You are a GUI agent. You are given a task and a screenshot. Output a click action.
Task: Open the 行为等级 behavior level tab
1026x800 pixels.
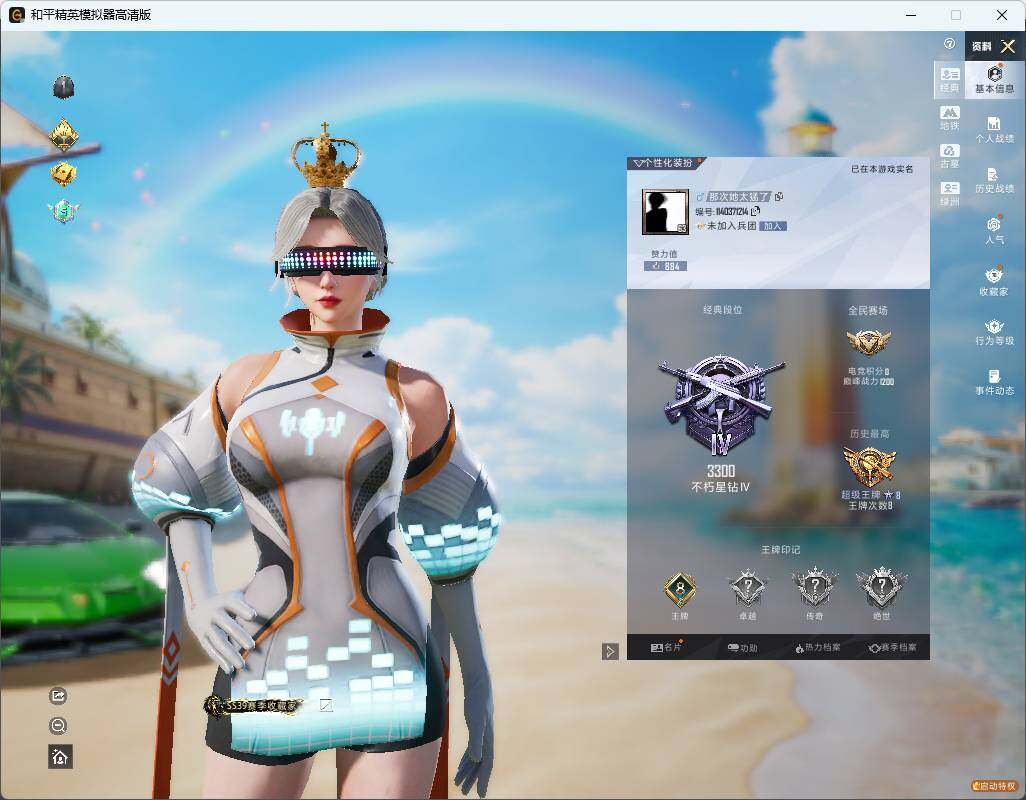tap(994, 332)
